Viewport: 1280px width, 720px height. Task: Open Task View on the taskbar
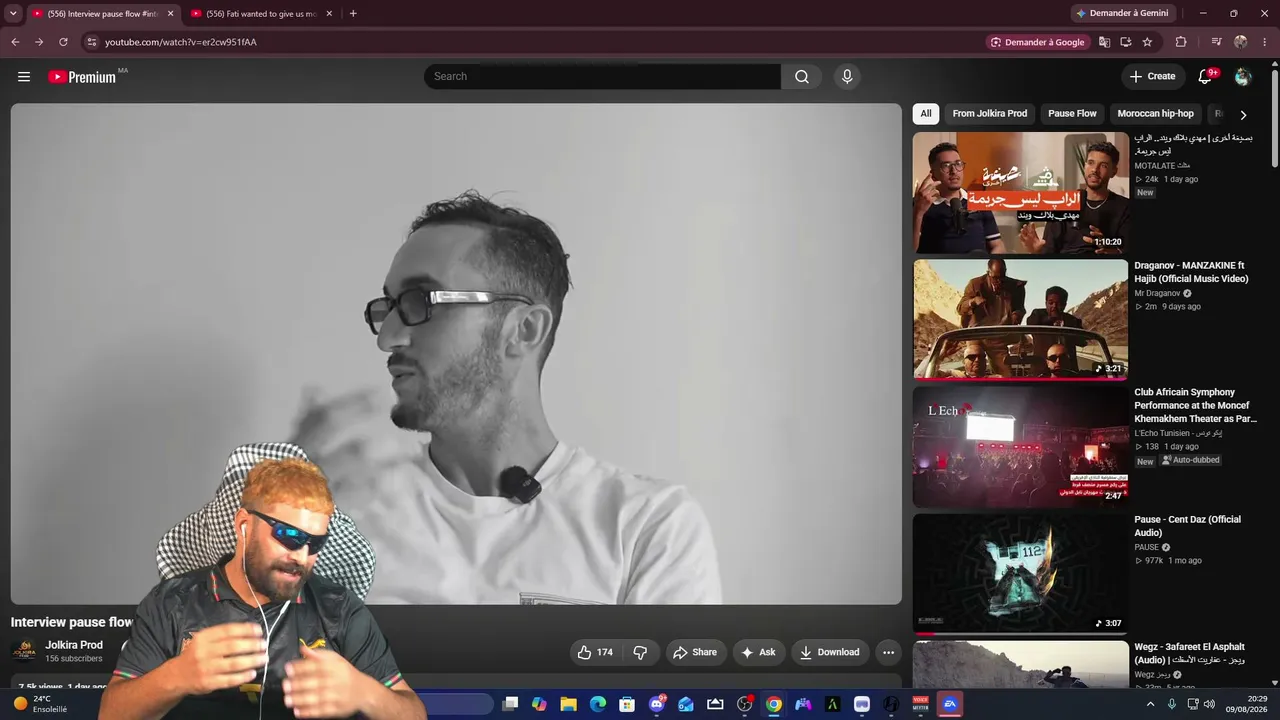pos(510,704)
